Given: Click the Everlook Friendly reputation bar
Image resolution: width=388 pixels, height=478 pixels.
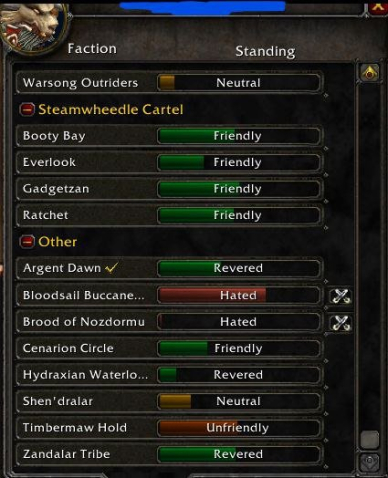Looking at the screenshot, I should [238, 162].
